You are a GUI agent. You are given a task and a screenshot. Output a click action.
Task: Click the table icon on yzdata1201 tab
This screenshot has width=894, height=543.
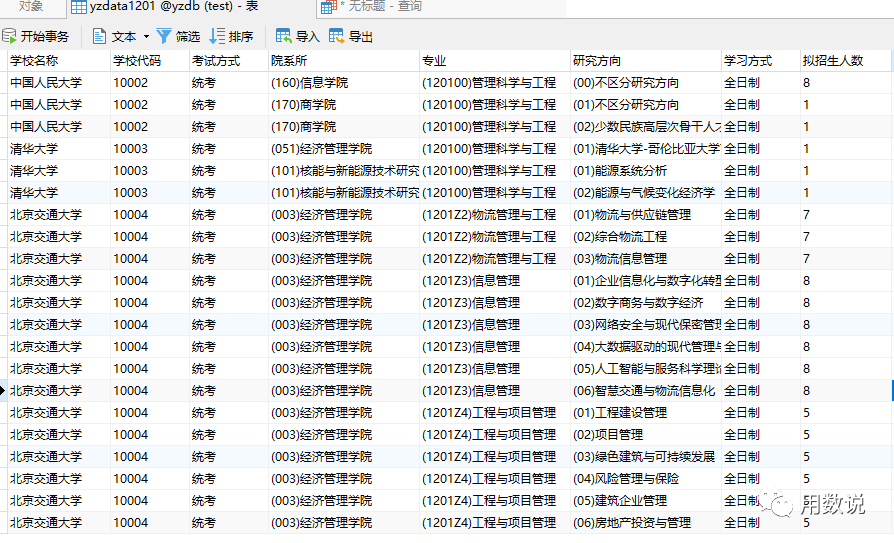pos(79,7)
